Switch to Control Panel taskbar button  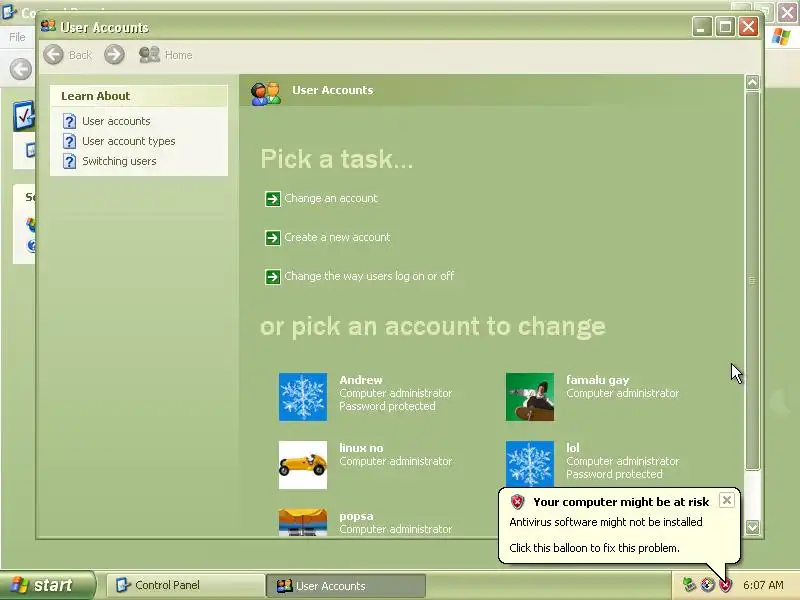pyautogui.click(x=185, y=585)
